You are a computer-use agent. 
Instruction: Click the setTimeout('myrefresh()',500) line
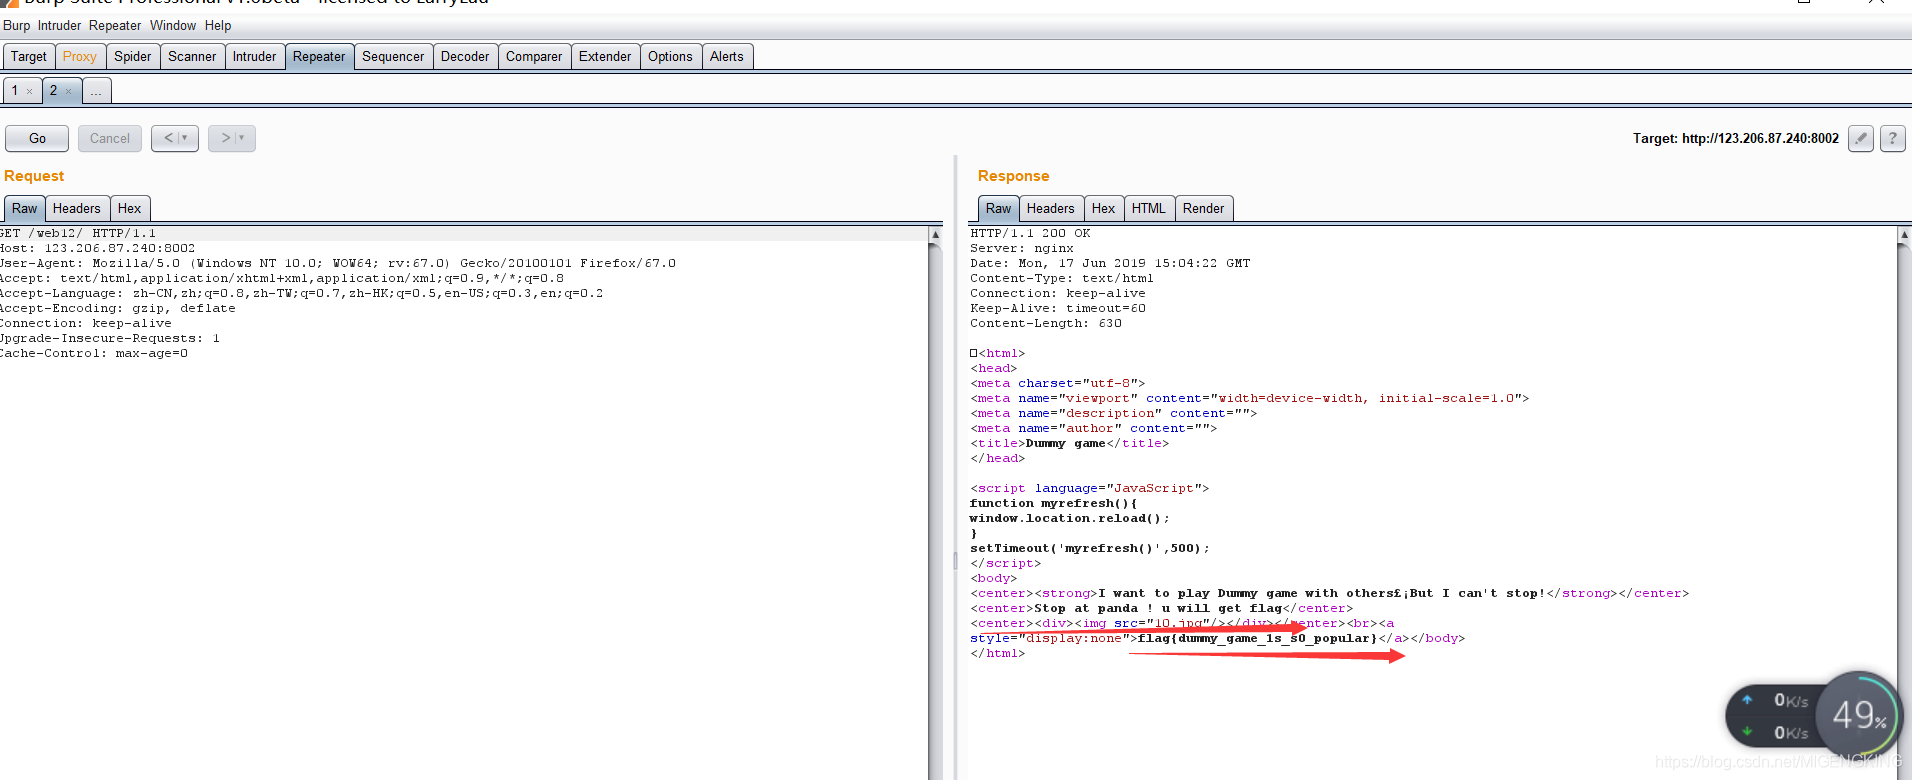coord(1090,549)
